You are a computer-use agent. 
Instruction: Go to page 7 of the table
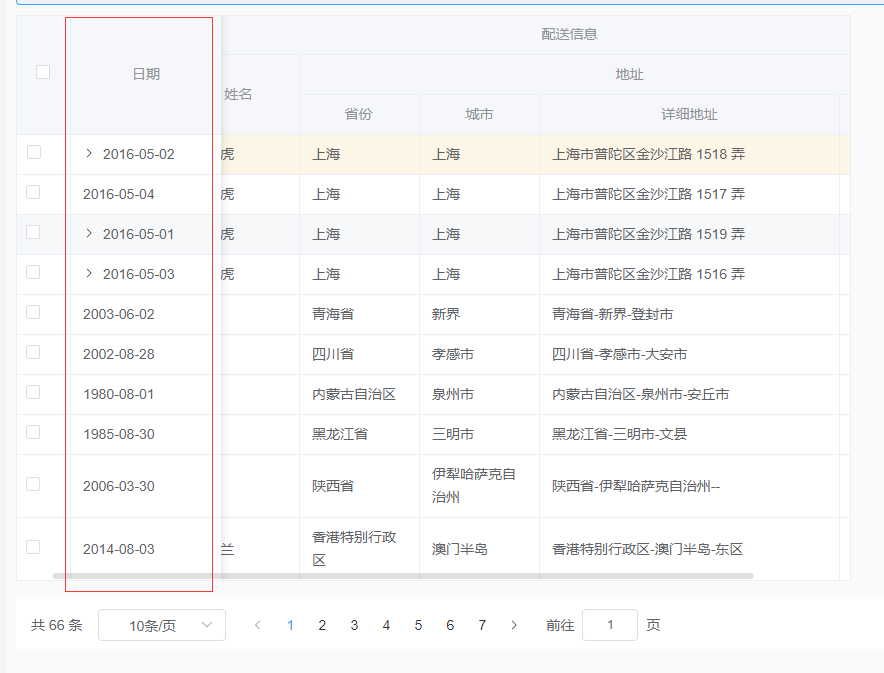pos(482,624)
